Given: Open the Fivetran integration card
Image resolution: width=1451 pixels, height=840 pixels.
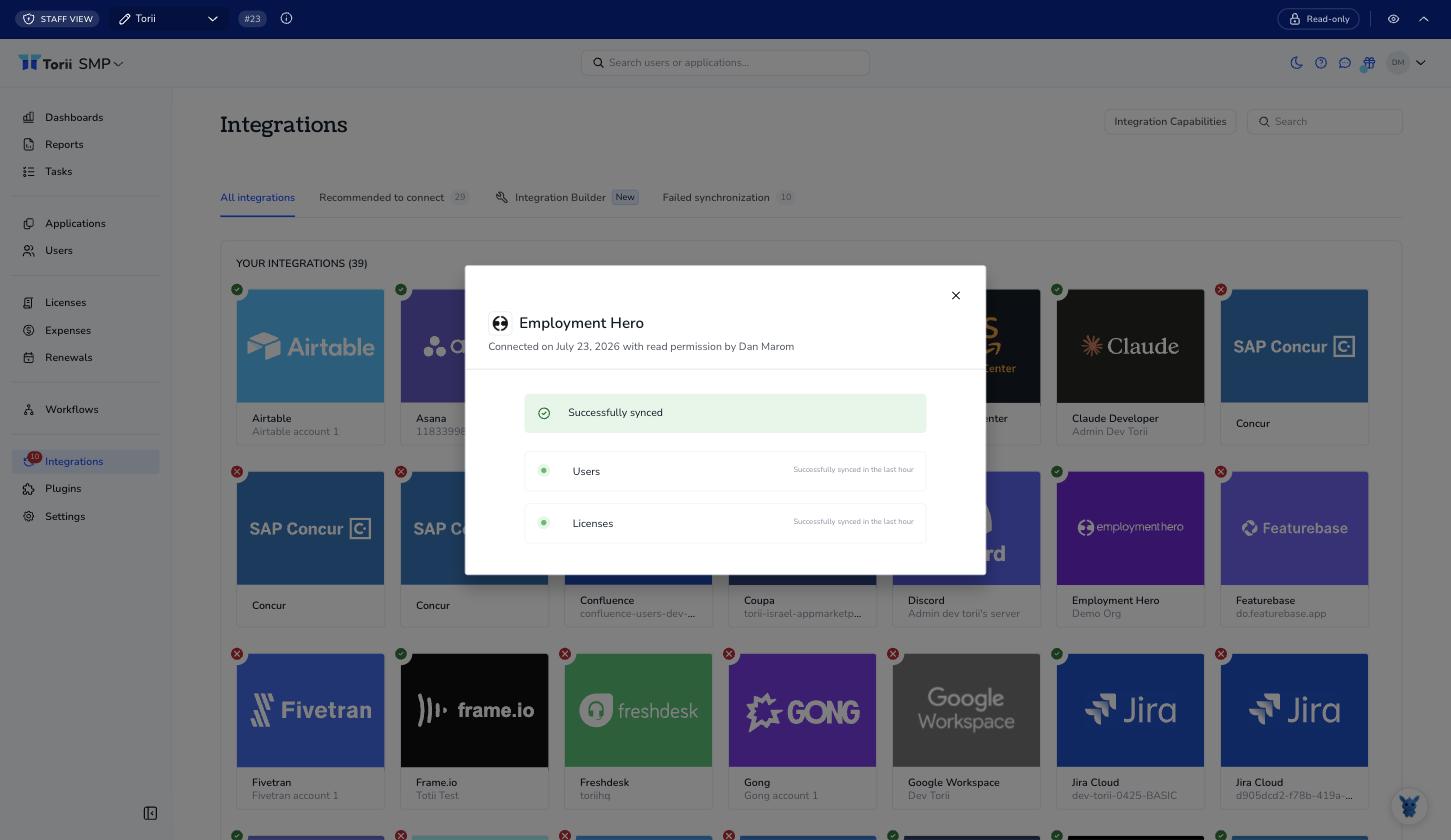Looking at the screenshot, I should (x=310, y=731).
